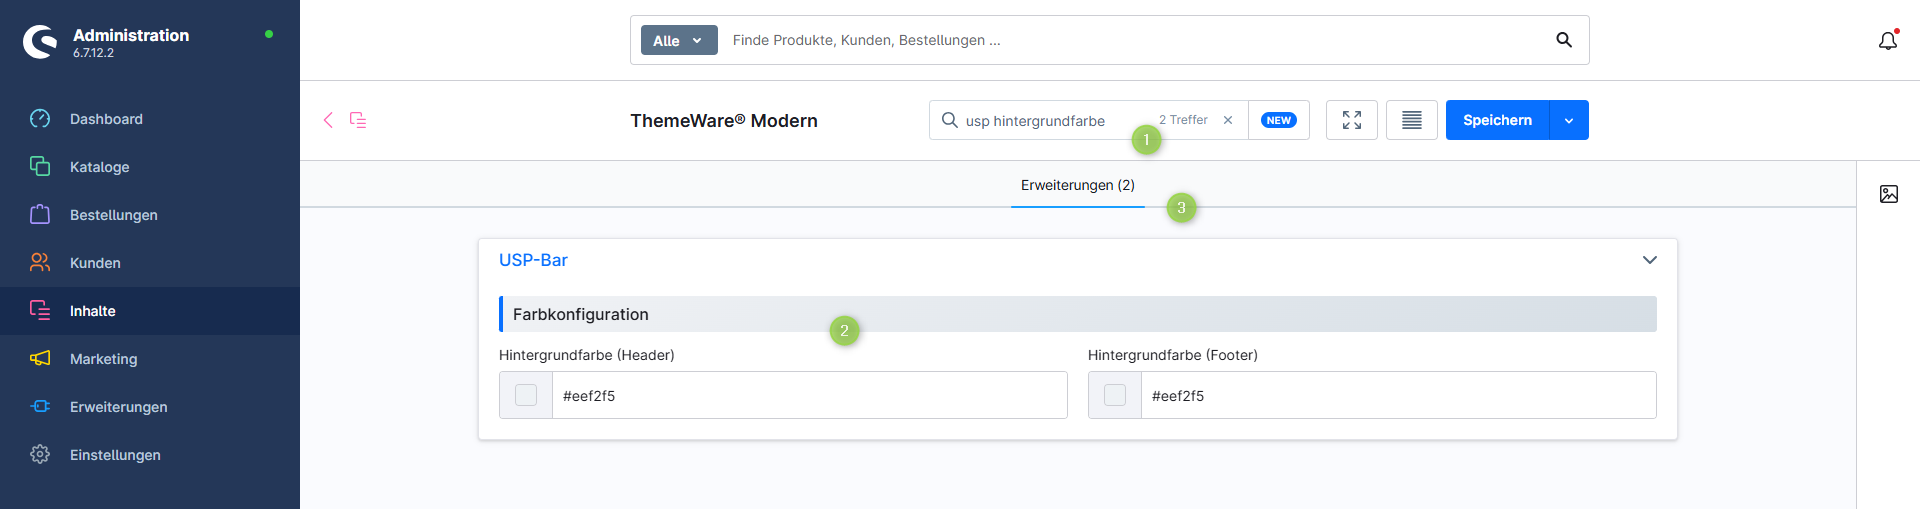Click the compact list view icon

click(x=1412, y=120)
